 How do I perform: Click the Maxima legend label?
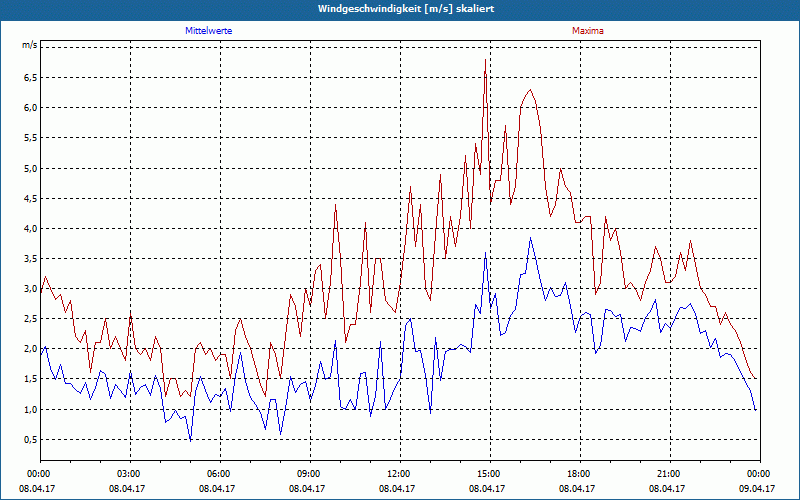tap(587, 31)
